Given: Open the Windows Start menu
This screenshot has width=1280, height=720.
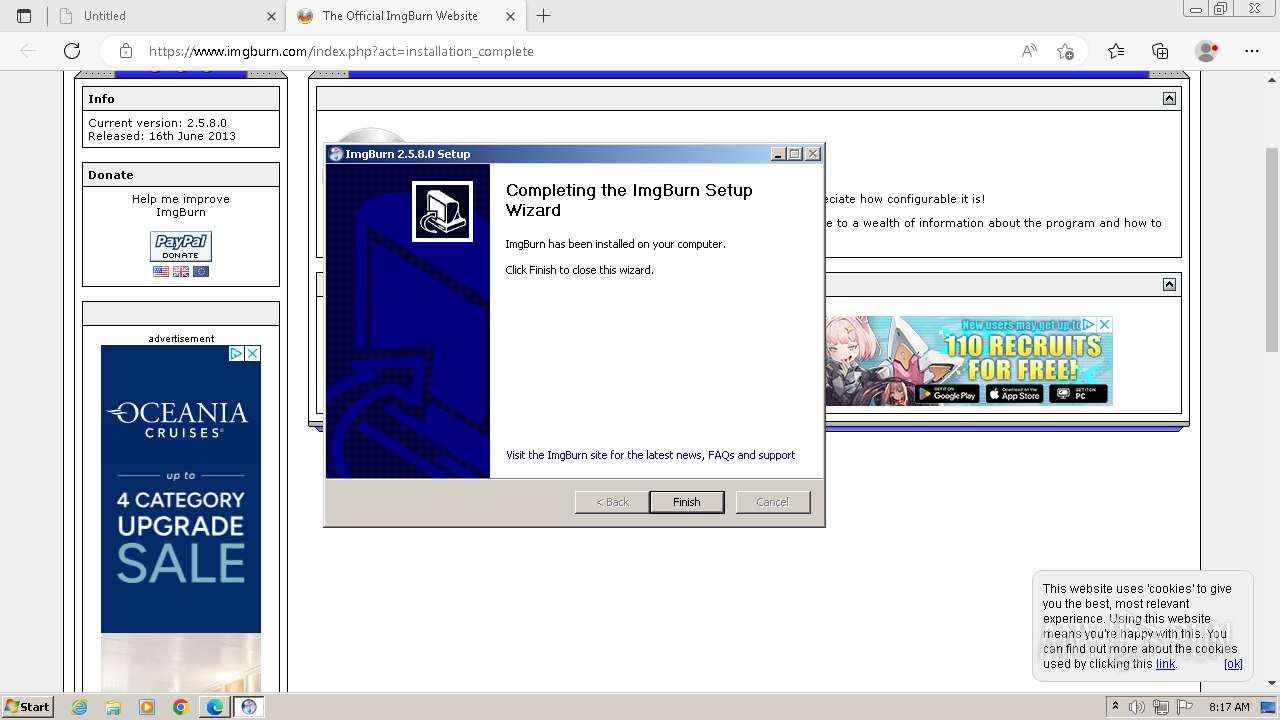Looking at the screenshot, I should [28, 706].
